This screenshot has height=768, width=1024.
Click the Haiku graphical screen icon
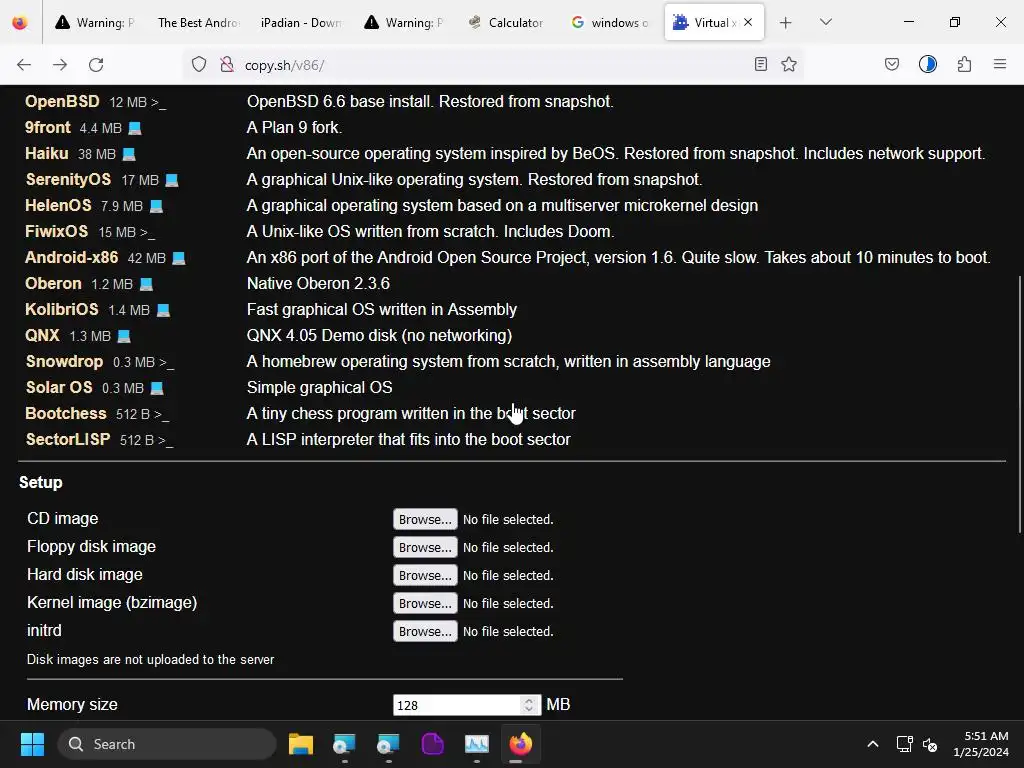coord(129,154)
